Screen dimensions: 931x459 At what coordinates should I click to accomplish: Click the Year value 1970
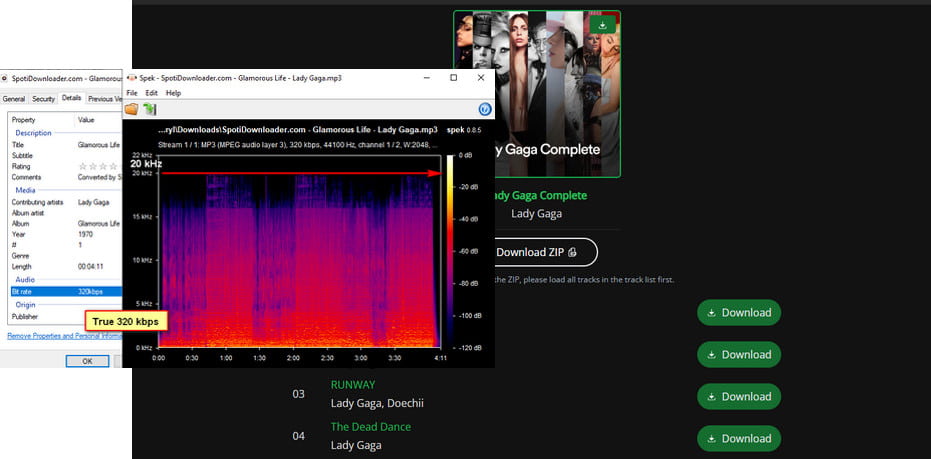[x=85, y=234]
